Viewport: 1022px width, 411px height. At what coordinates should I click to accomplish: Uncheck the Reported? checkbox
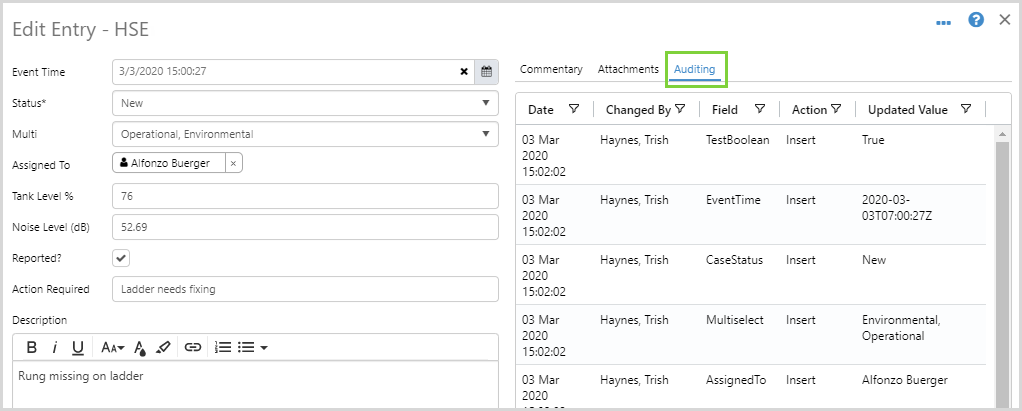point(121,258)
